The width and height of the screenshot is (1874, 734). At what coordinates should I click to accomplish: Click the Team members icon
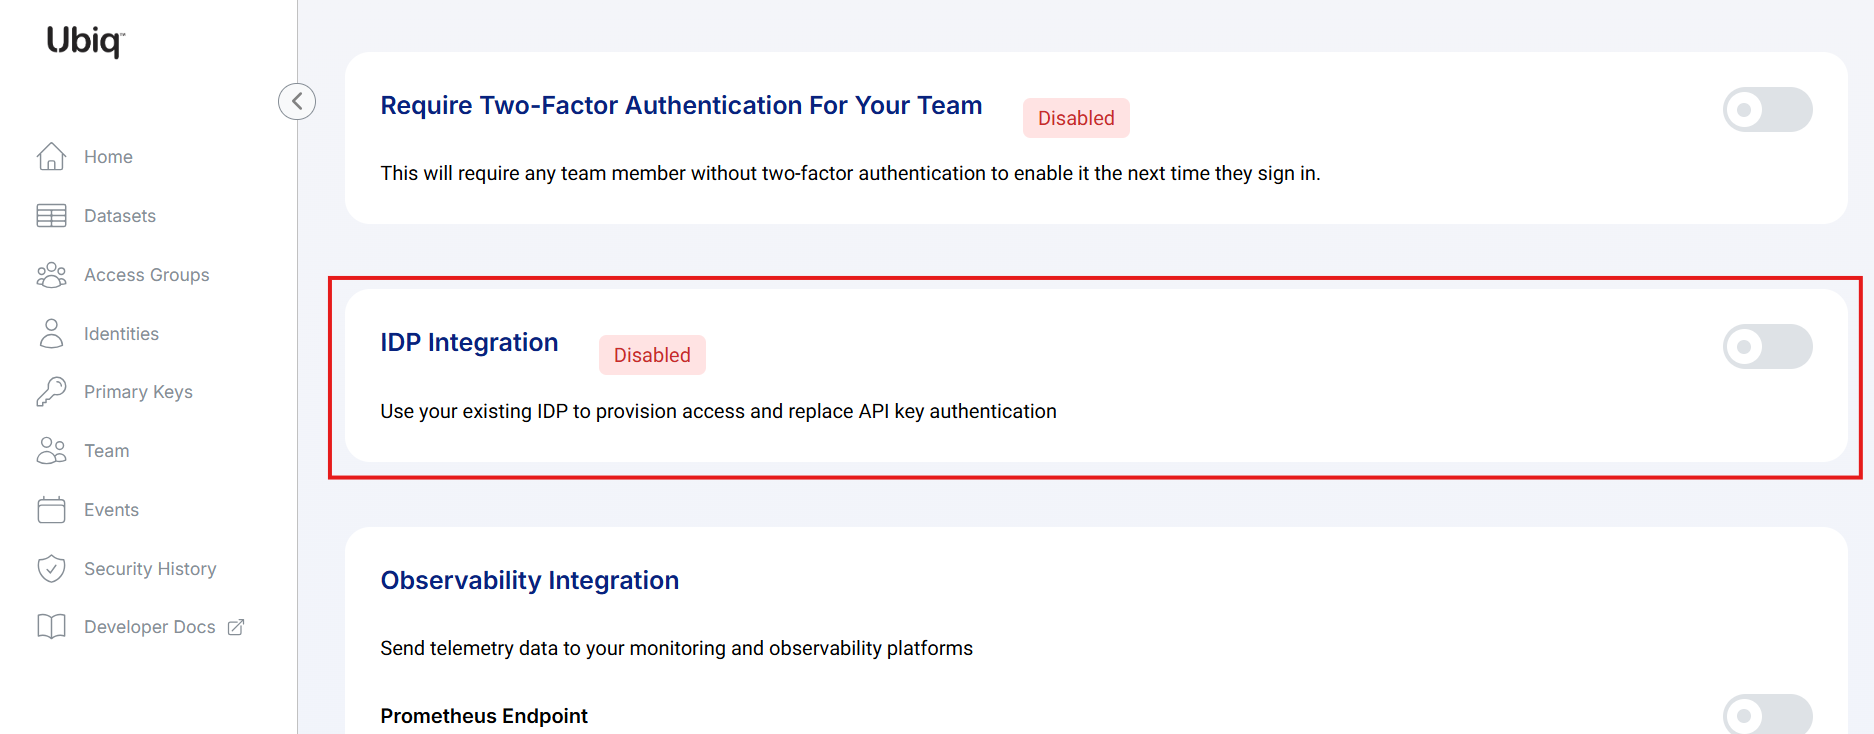(x=51, y=451)
